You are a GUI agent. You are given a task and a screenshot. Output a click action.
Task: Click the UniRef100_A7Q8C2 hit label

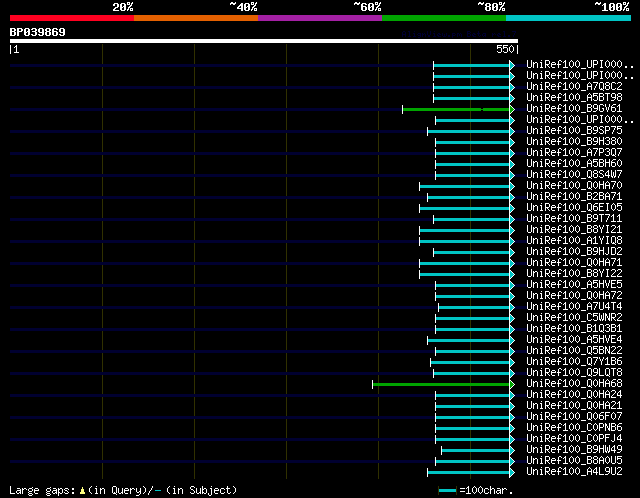point(574,87)
